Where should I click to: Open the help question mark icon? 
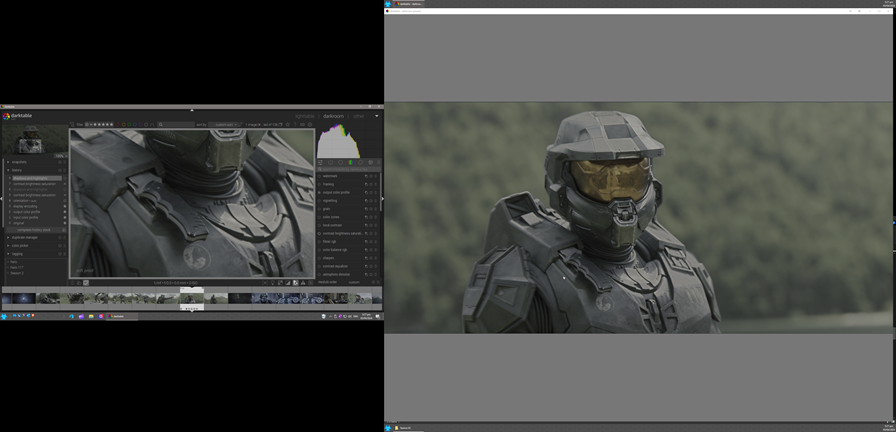tap(295, 125)
